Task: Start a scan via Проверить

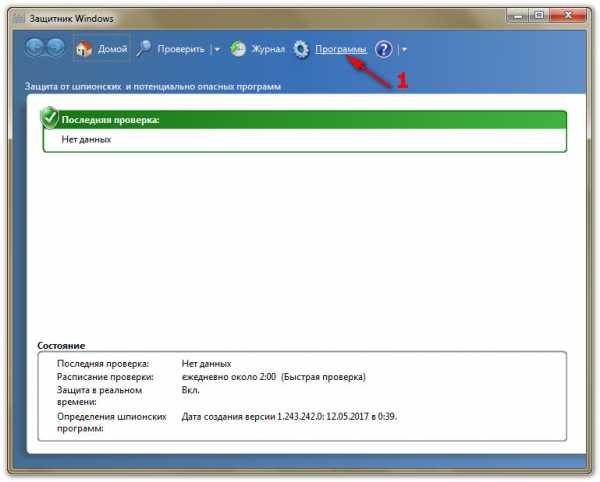Action: pyautogui.click(x=181, y=49)
